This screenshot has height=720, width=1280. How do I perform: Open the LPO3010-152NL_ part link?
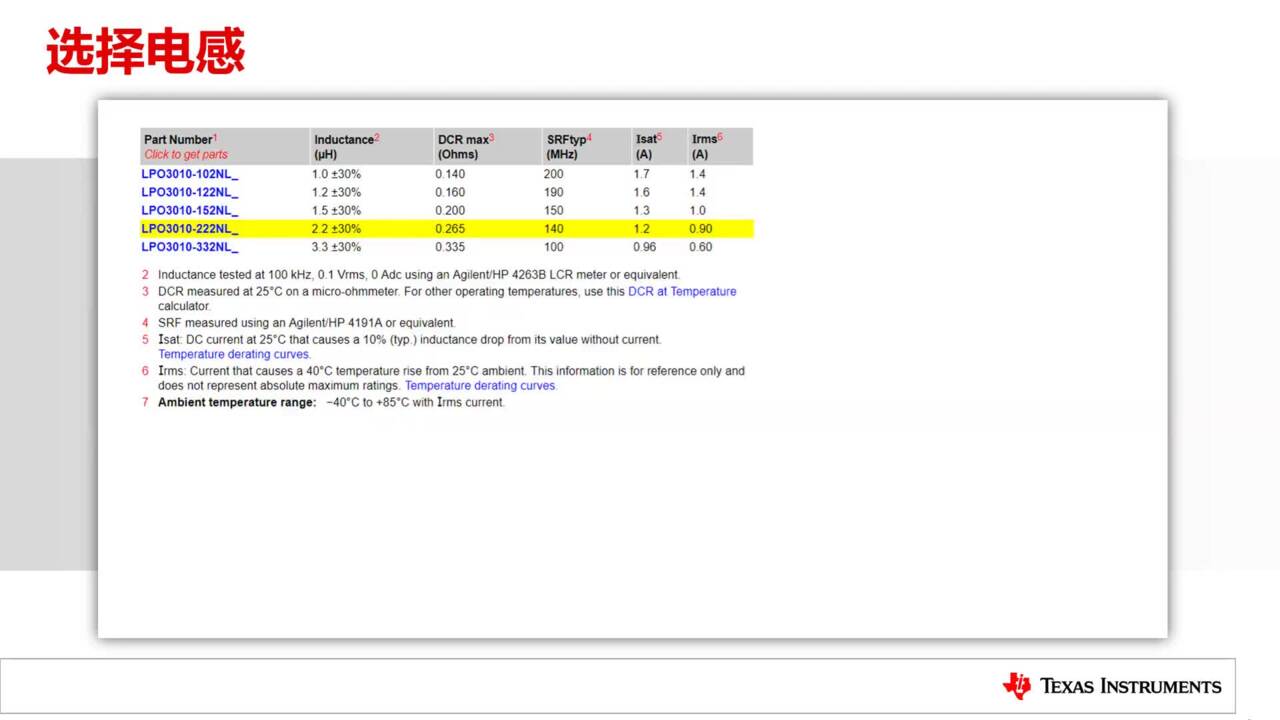point(190,210)
